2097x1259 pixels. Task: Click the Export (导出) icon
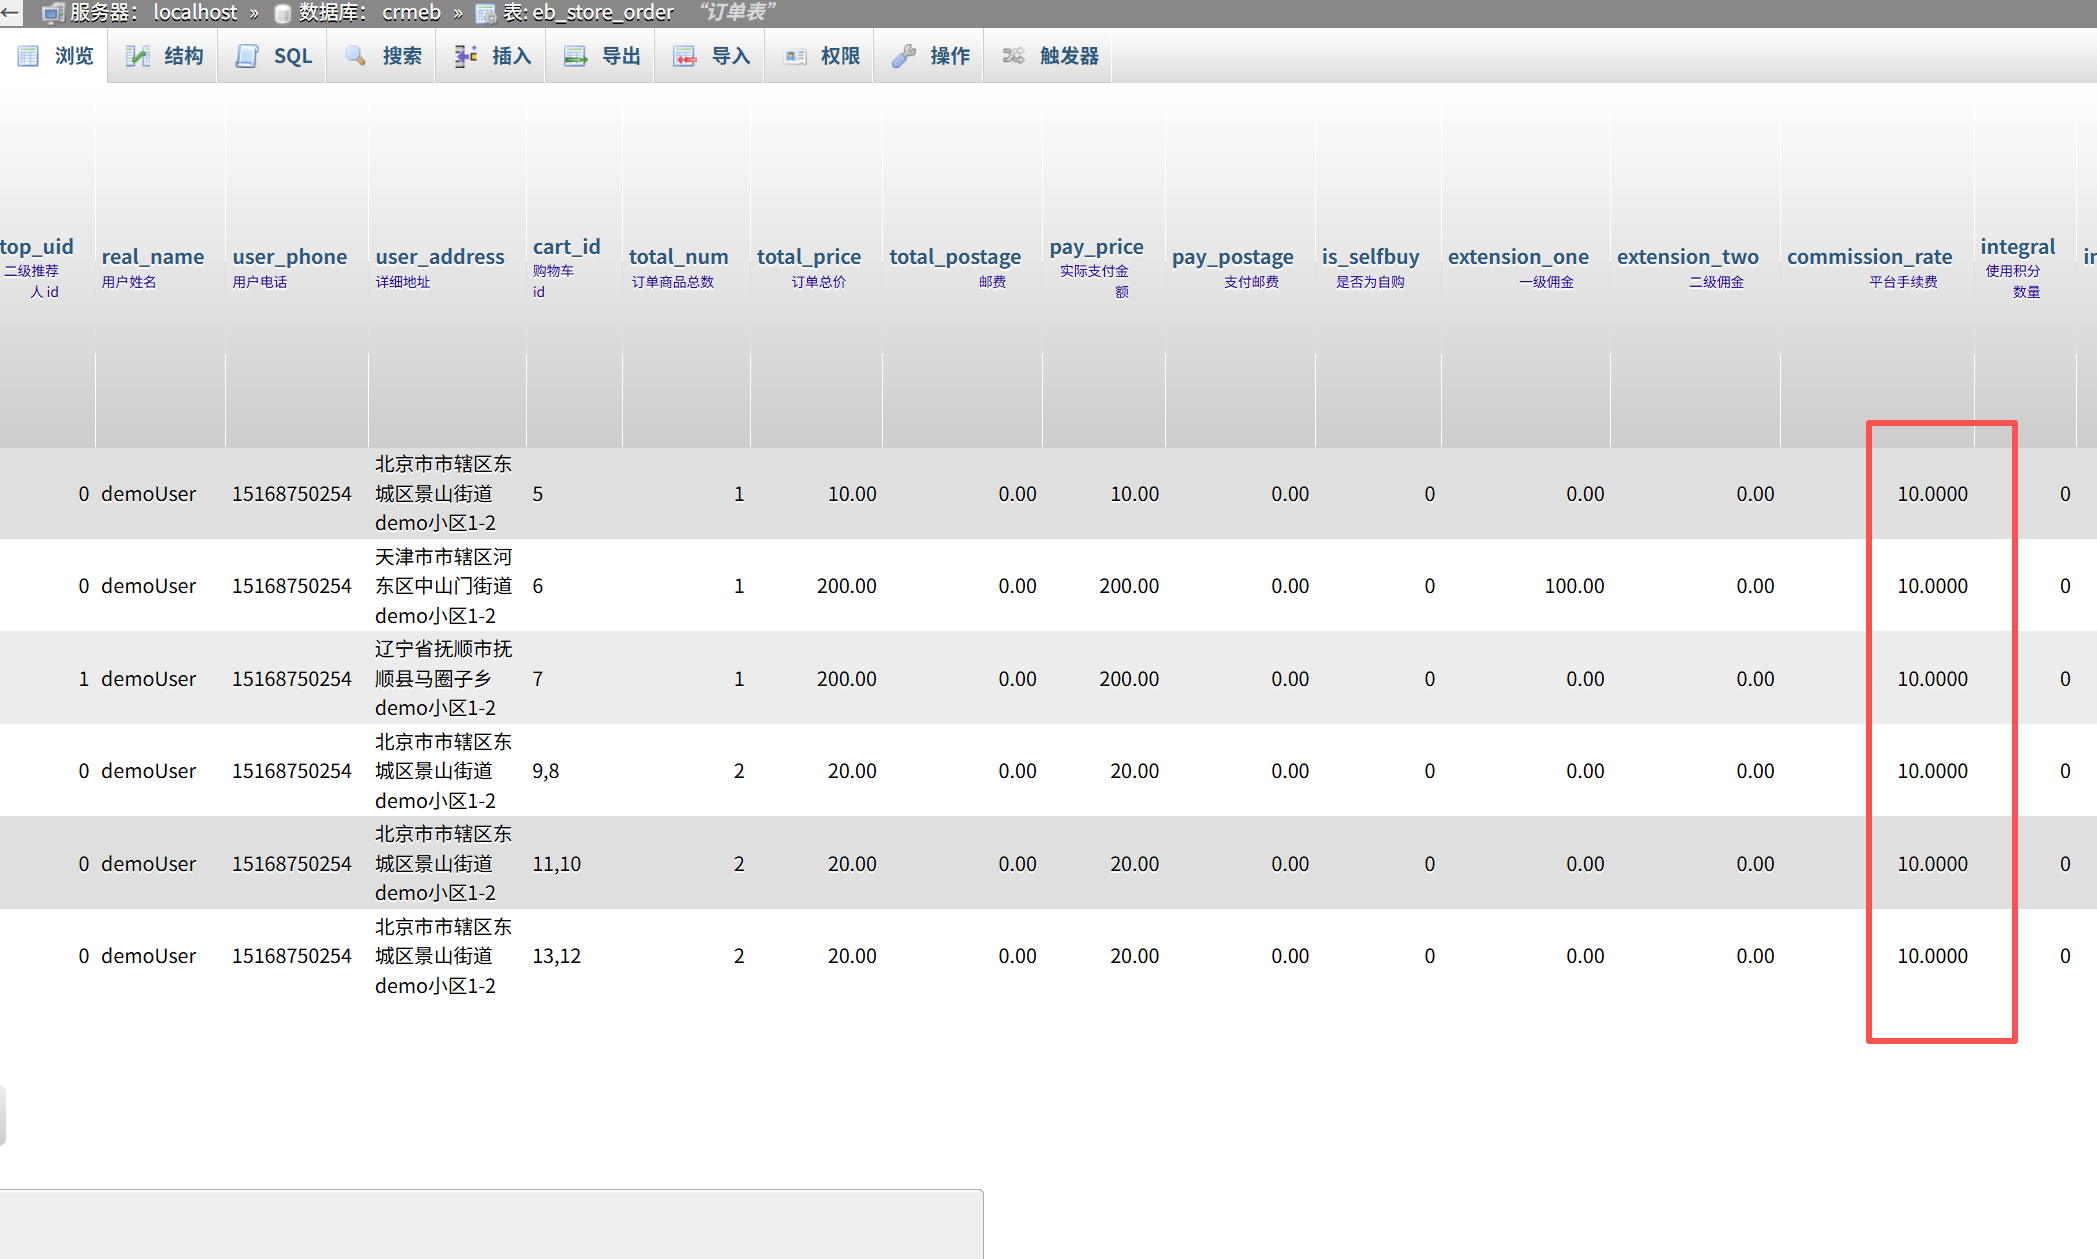(575, 56)
